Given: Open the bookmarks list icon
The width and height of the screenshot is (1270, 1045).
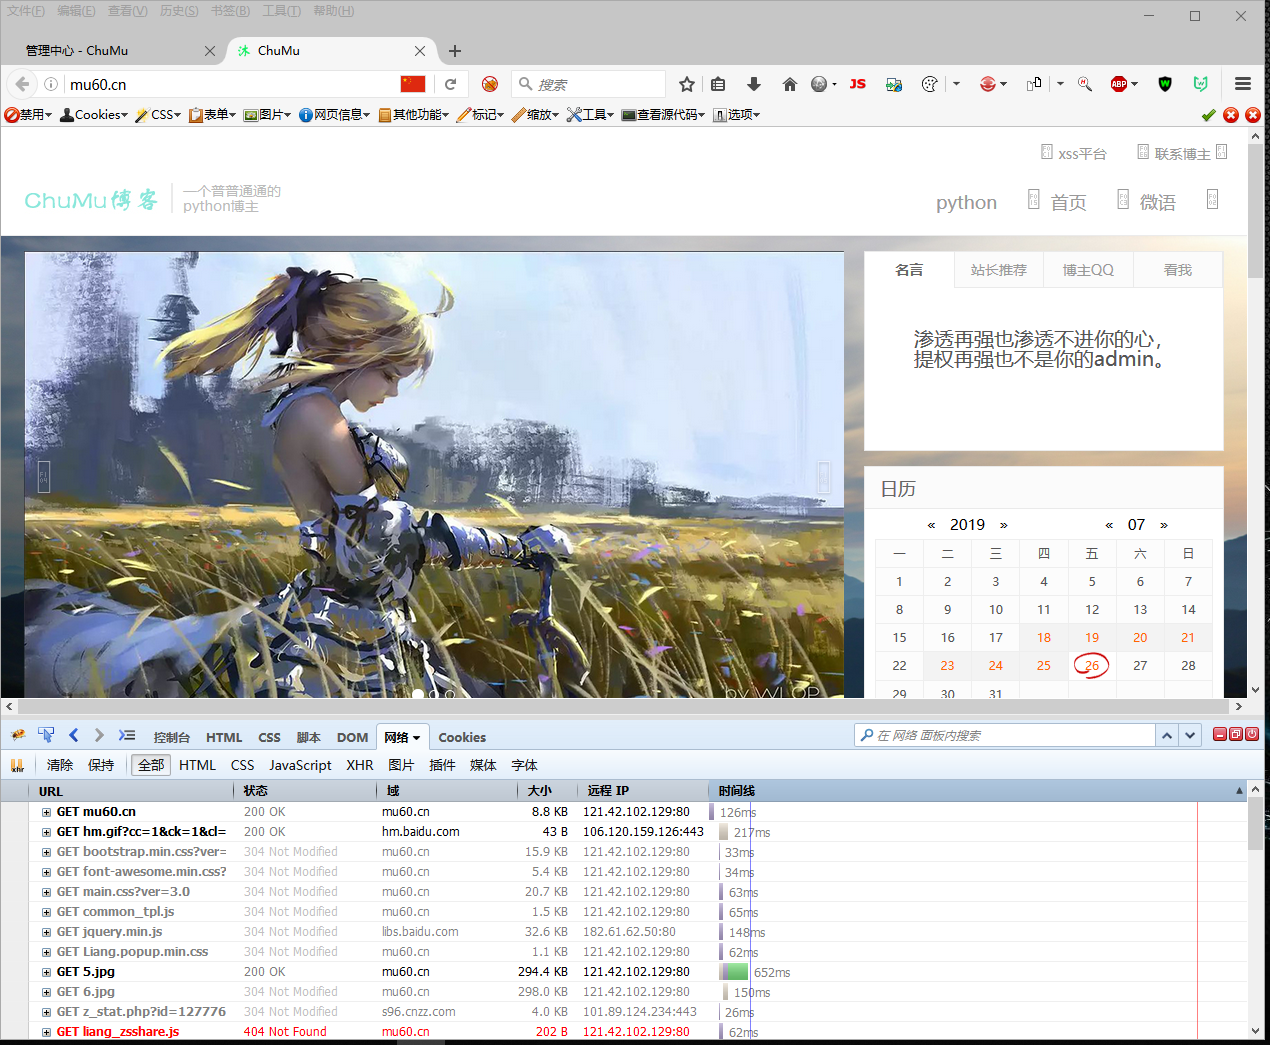Looking at the screenshot, I should click(x=718, y=84).
